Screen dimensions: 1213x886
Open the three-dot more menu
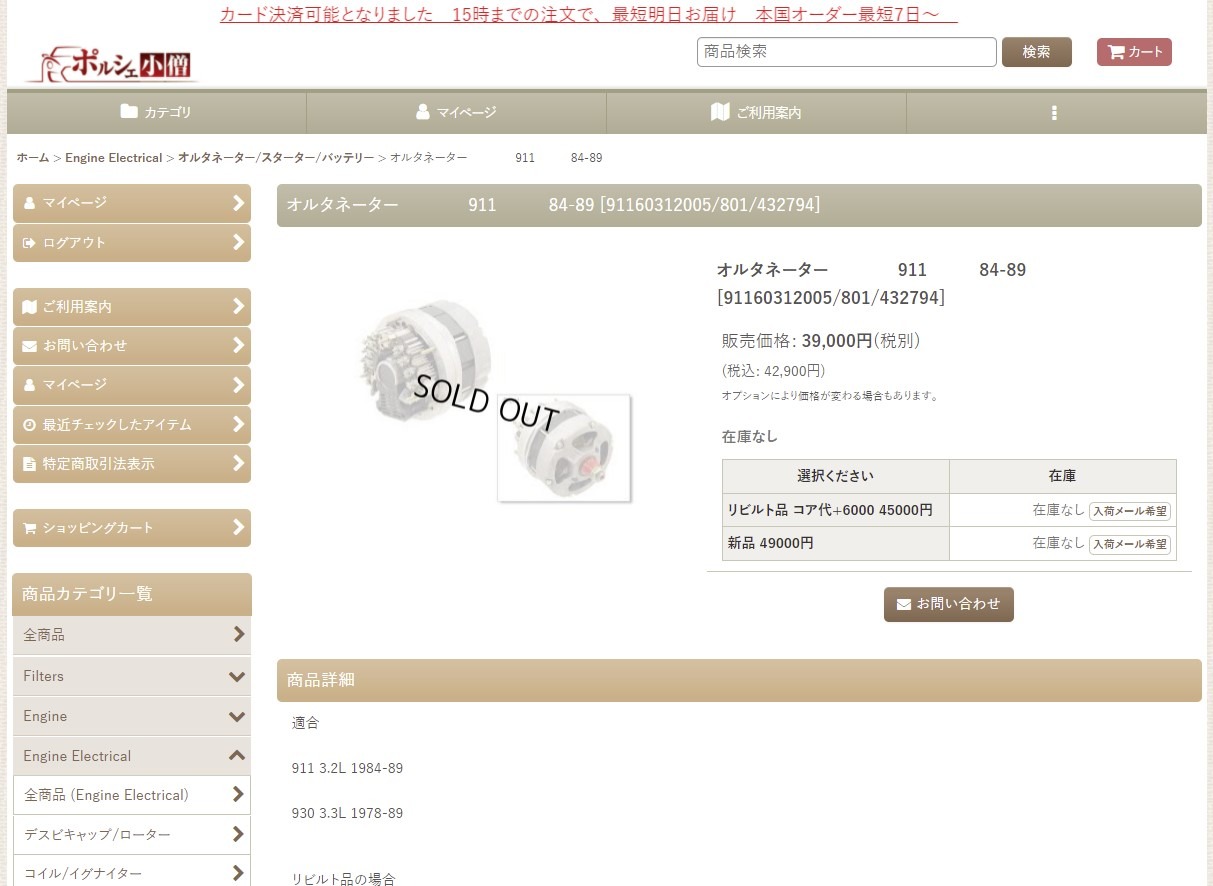point(1054,113)
